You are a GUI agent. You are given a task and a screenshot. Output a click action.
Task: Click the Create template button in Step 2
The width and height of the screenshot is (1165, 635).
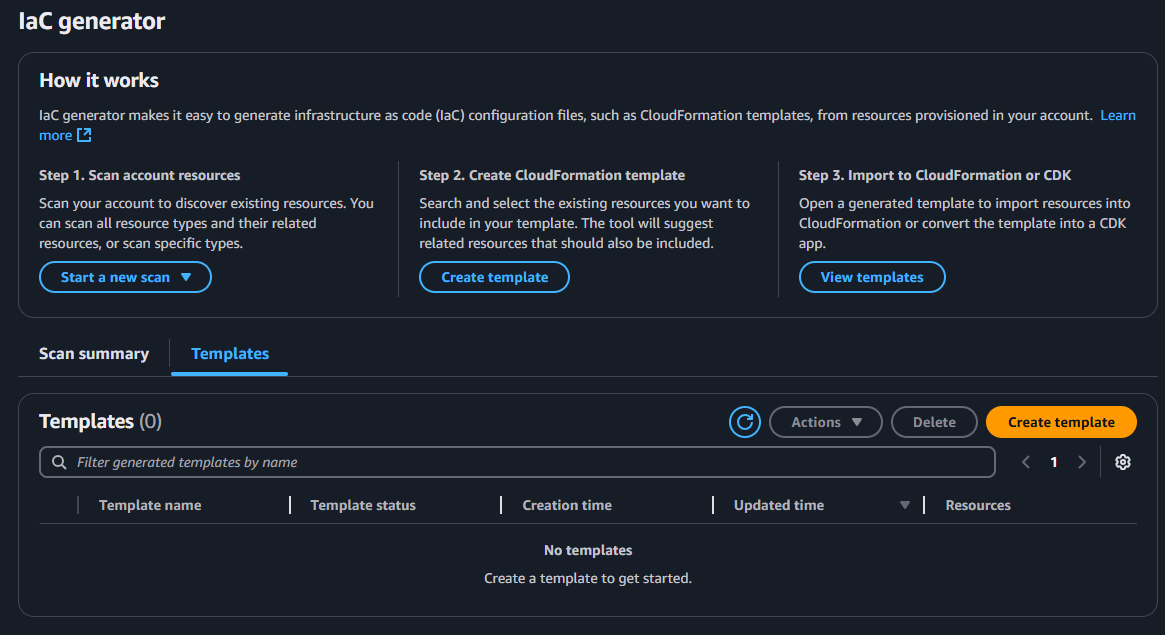494,277
